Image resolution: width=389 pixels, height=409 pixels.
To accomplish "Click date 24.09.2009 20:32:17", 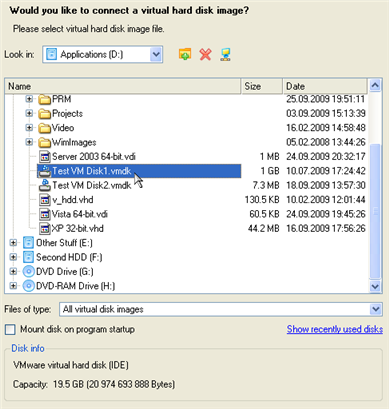I will (326, 157).
